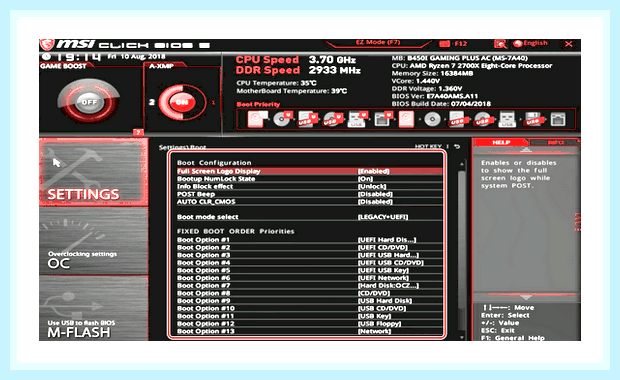Screen dimensions: 620x380
Task: Select the legacy CD/DVD disc icon without UEFI badge
Action: (x=433, y=119)
